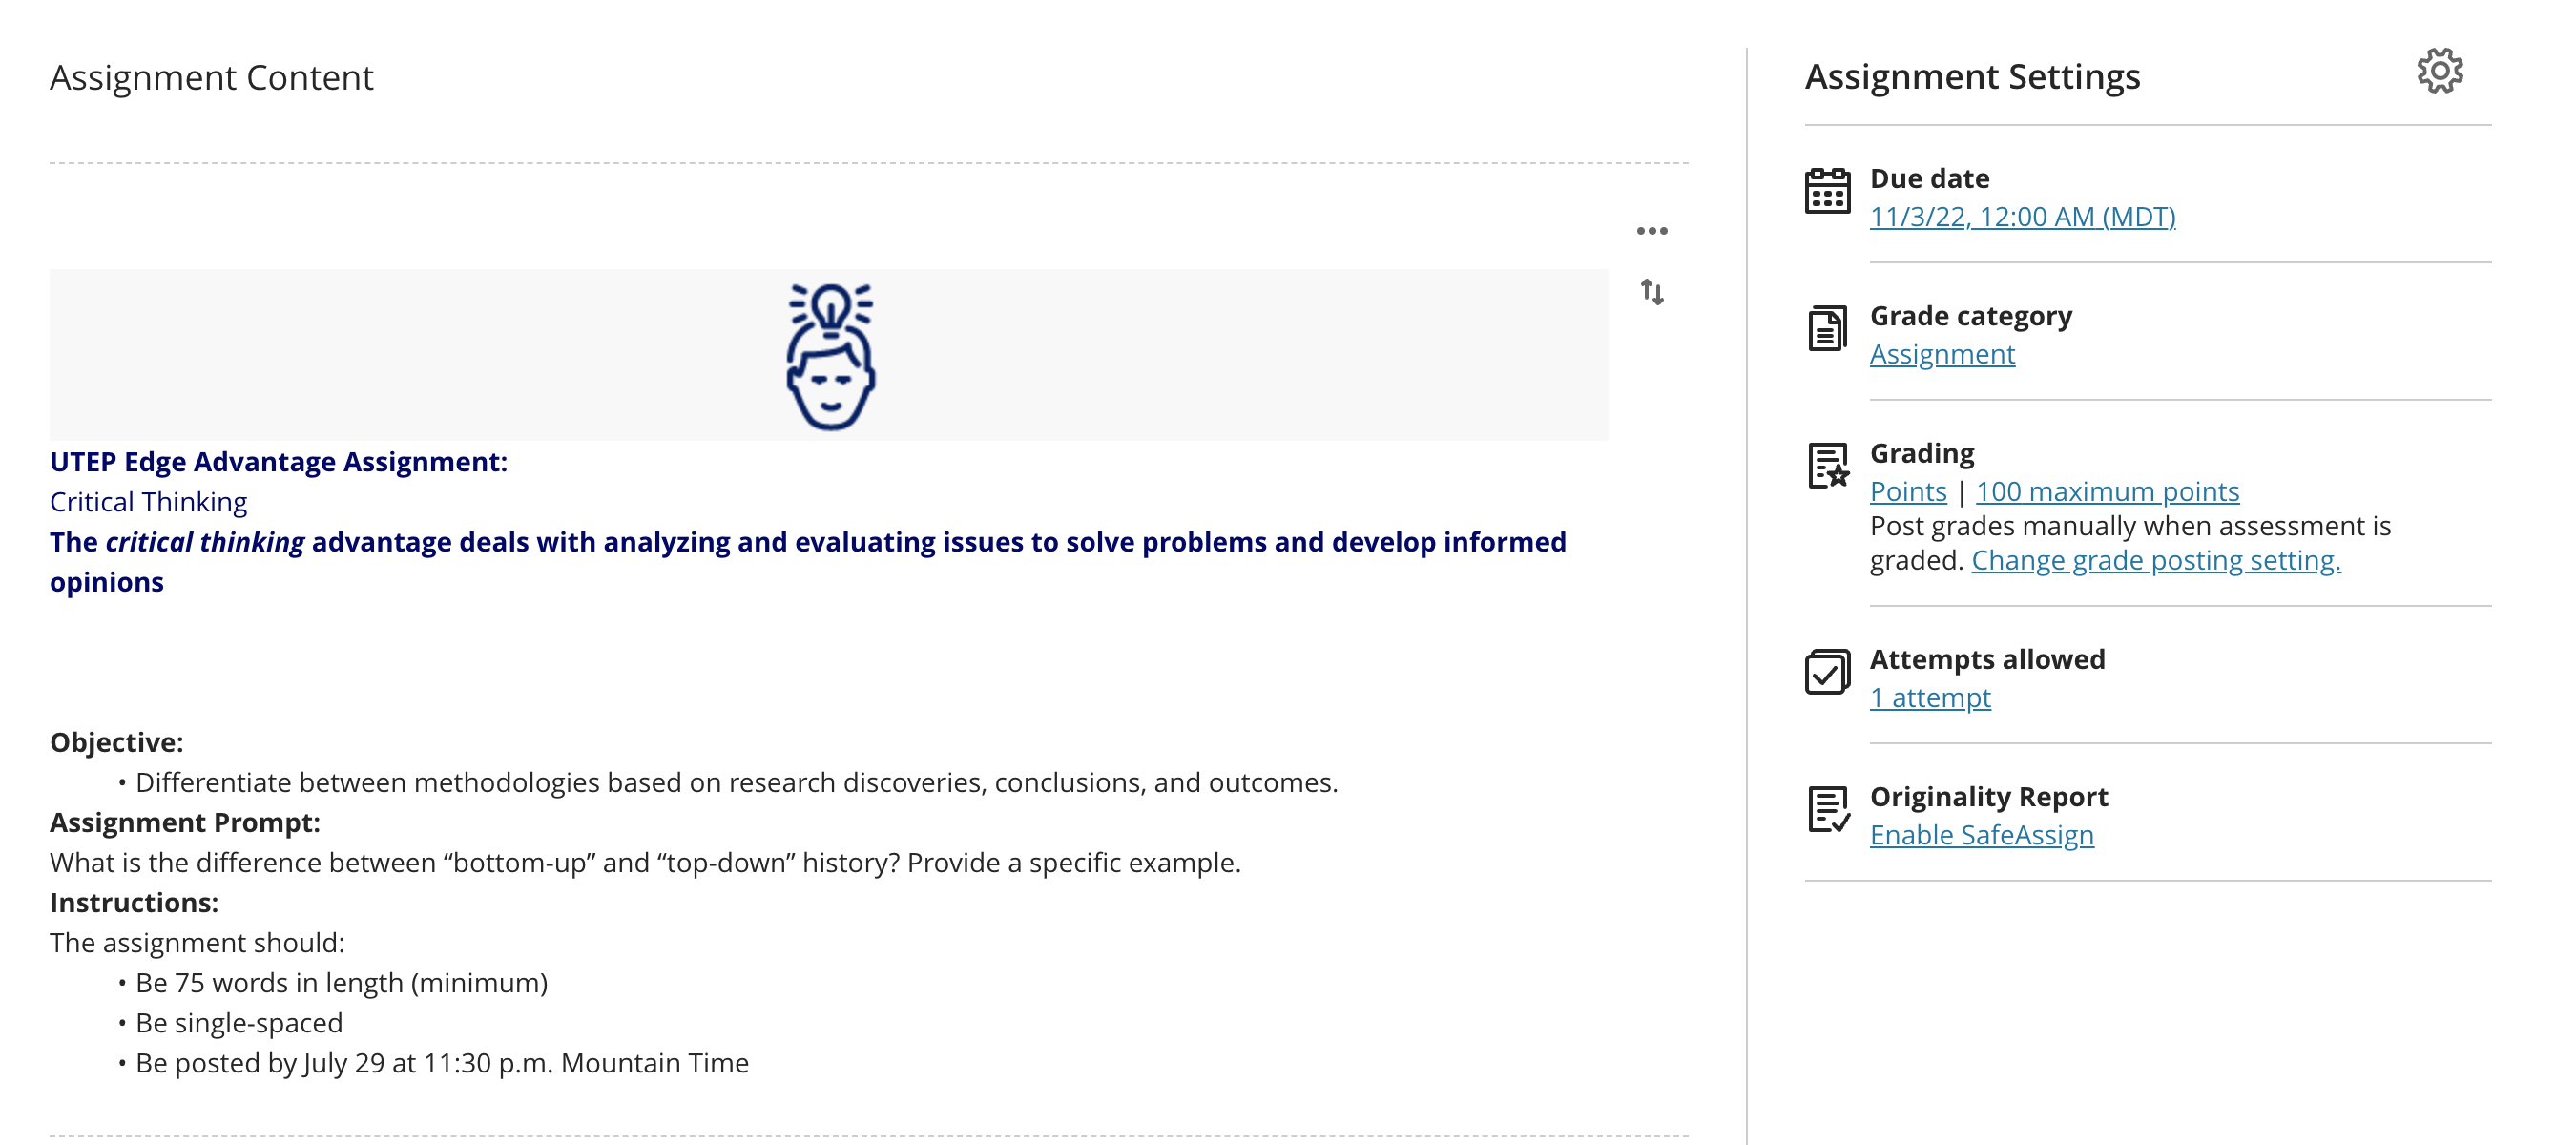This screenshot has height=1145, width=2576.
Task: Click the 100 maximum points link
Action: click(2107, 492)
